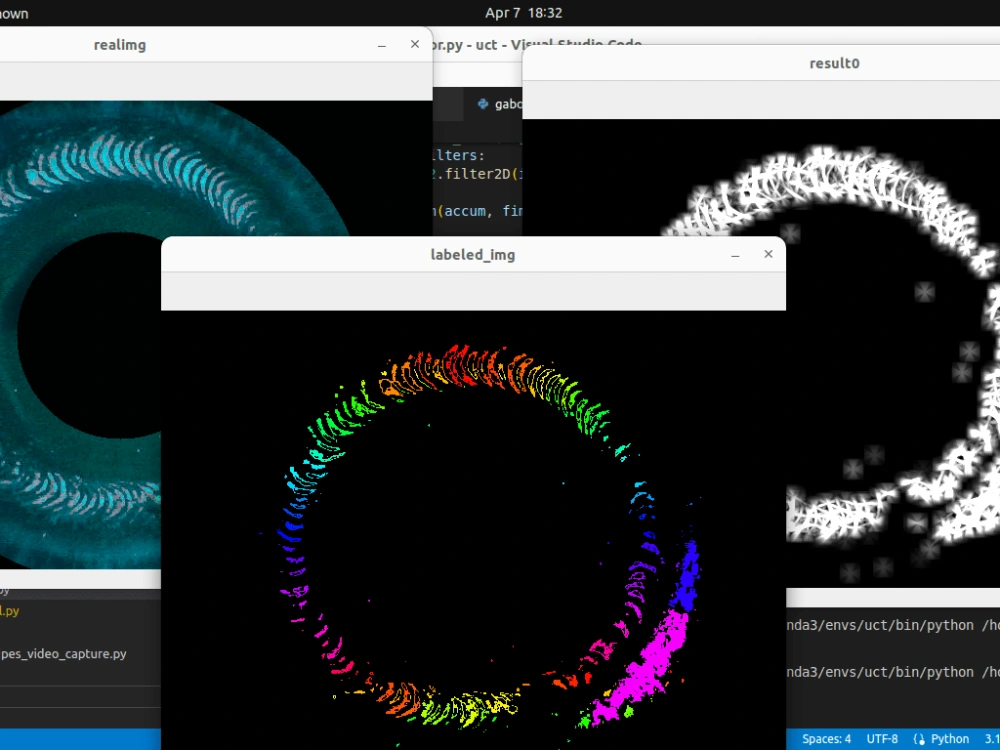Image resolution: width=1000 pixels, height=750 pixels.
Task: Click the VS Code window title text
Action: click(537, 44)
